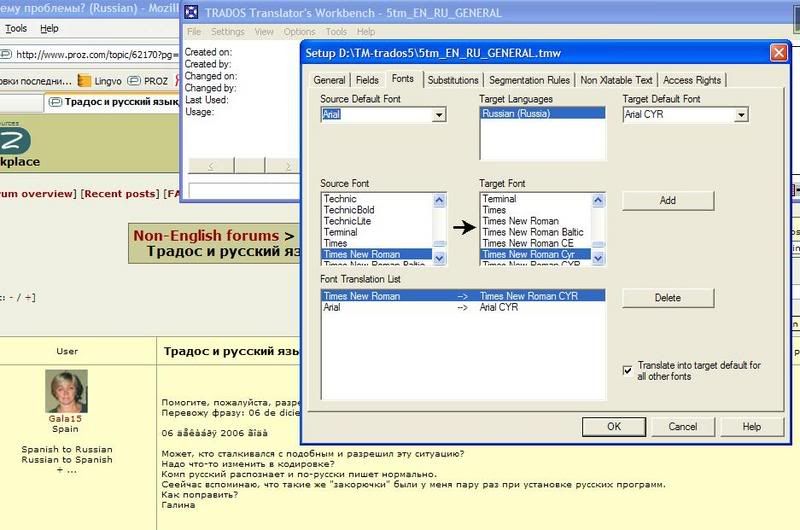The width and height of the screenshot is (800, 530).
Task: Open Recent posts link on forum page
Action: point(120,193)
